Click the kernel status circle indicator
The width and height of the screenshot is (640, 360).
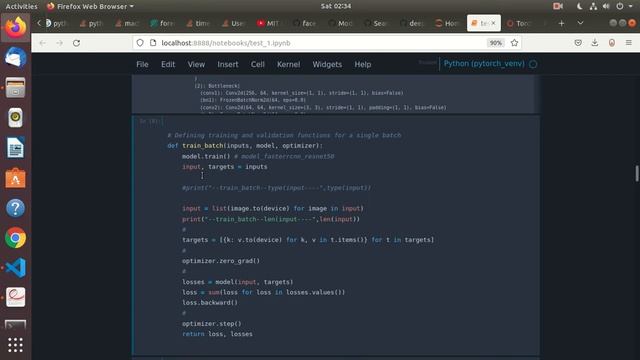tap(533, 64)
